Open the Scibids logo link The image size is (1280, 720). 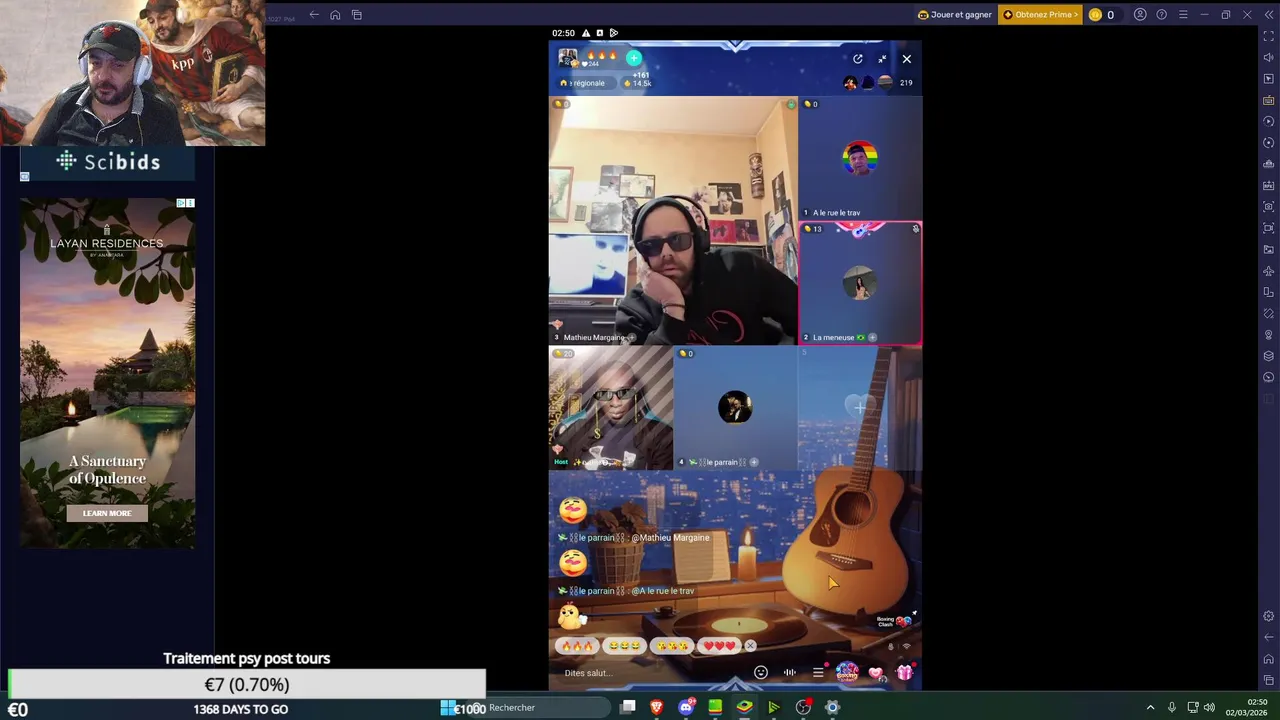[108, 161]
